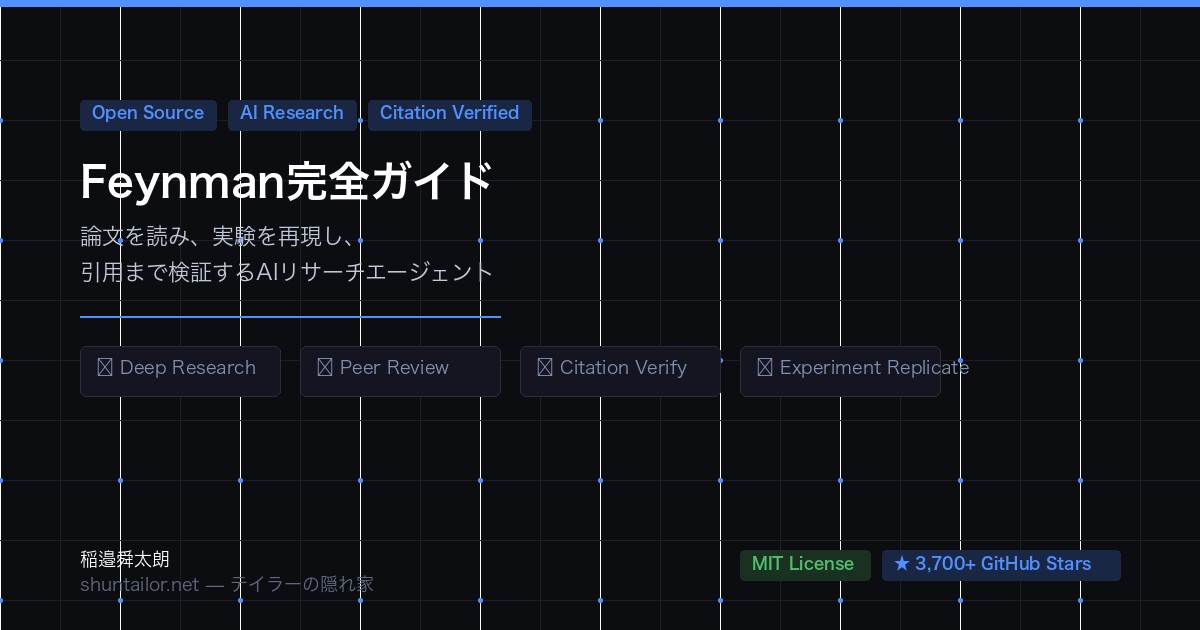1200x630 pixels.
Task: Click the icon before Deep Research
Action: (x=104, y=368)
